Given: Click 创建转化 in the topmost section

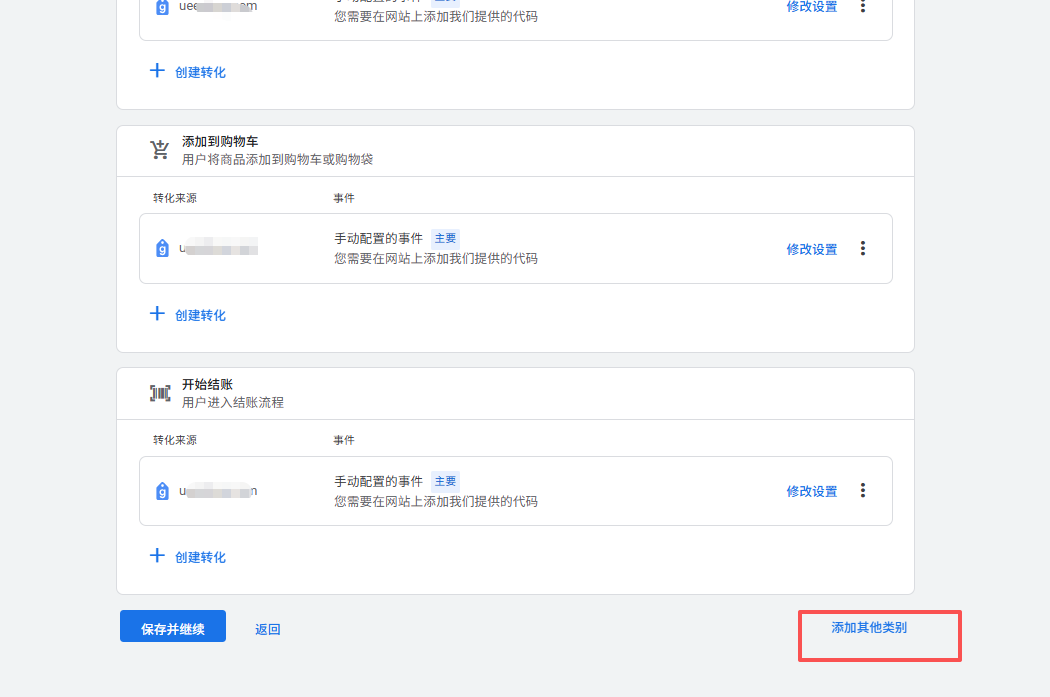Looking at the screenshot, I should (x=200, y=72).
